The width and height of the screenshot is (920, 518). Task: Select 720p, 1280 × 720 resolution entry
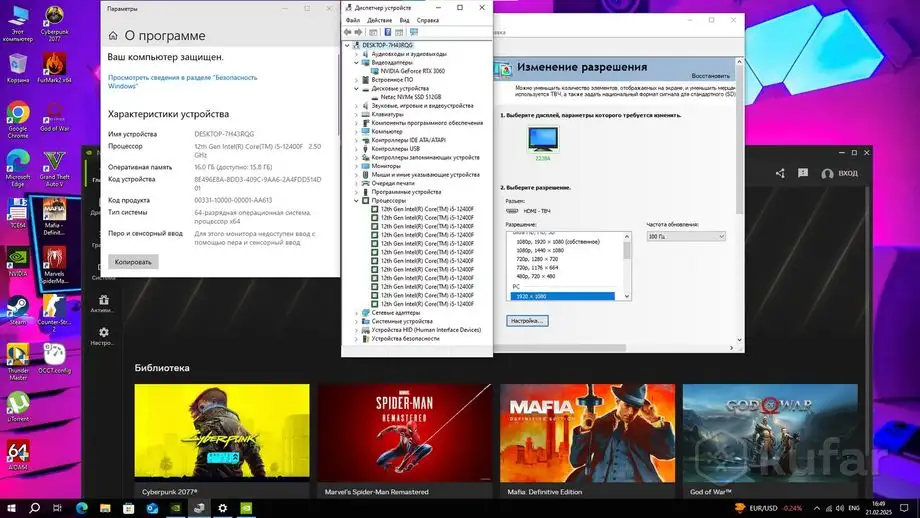537,259
